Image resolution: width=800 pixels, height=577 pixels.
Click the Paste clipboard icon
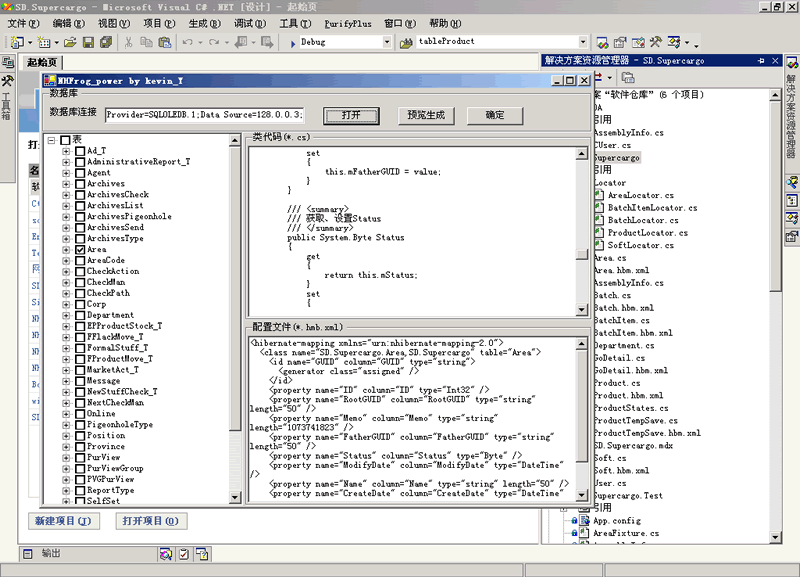tap(164, 42)
